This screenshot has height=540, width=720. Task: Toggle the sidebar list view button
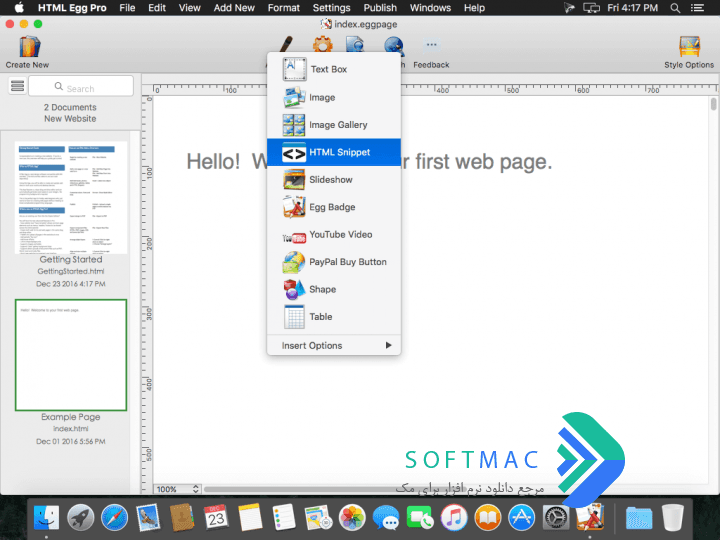(17, 86)
